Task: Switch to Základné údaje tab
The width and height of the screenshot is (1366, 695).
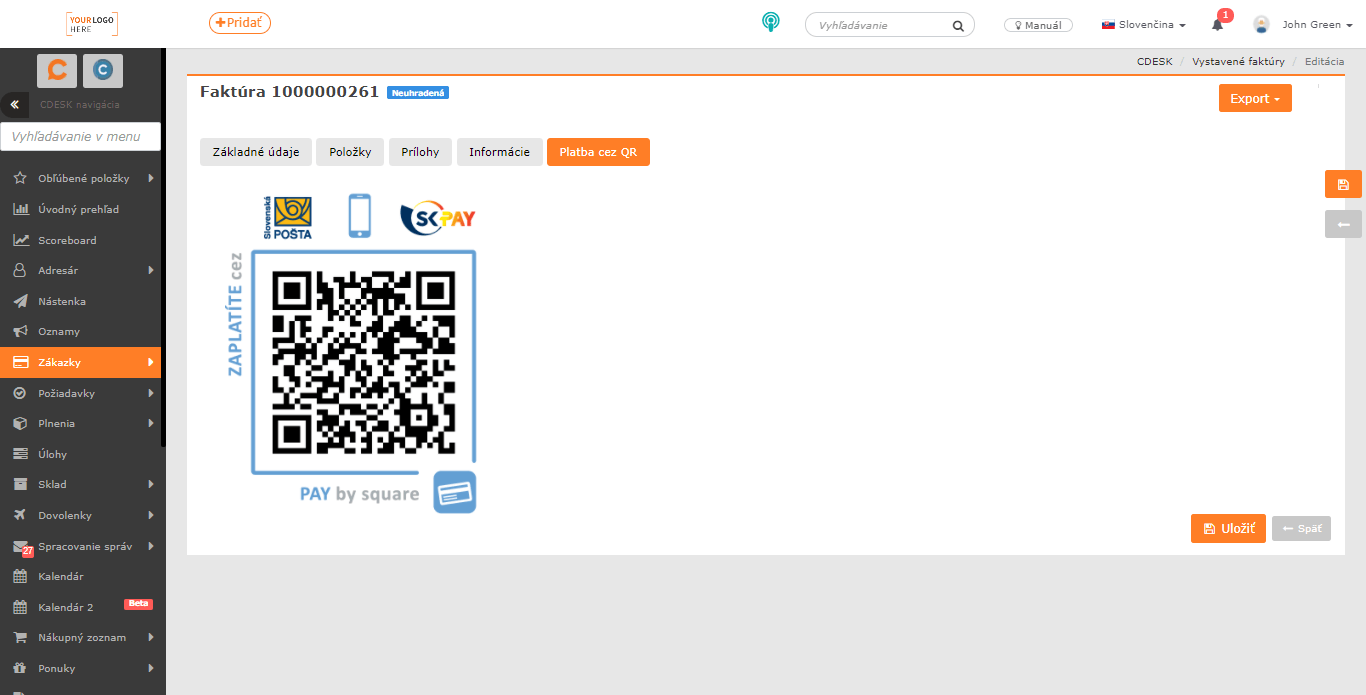Action: click(x=256, y=152)
